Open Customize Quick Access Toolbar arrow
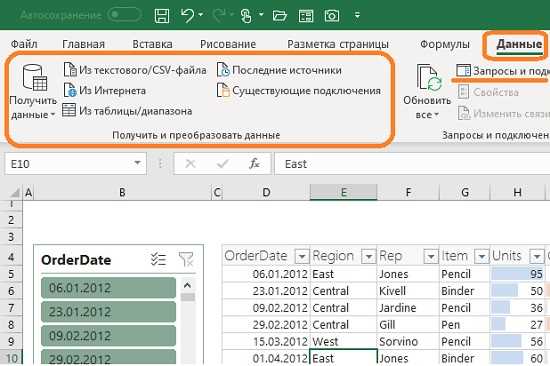550x366 pixels. pos(357,15)
